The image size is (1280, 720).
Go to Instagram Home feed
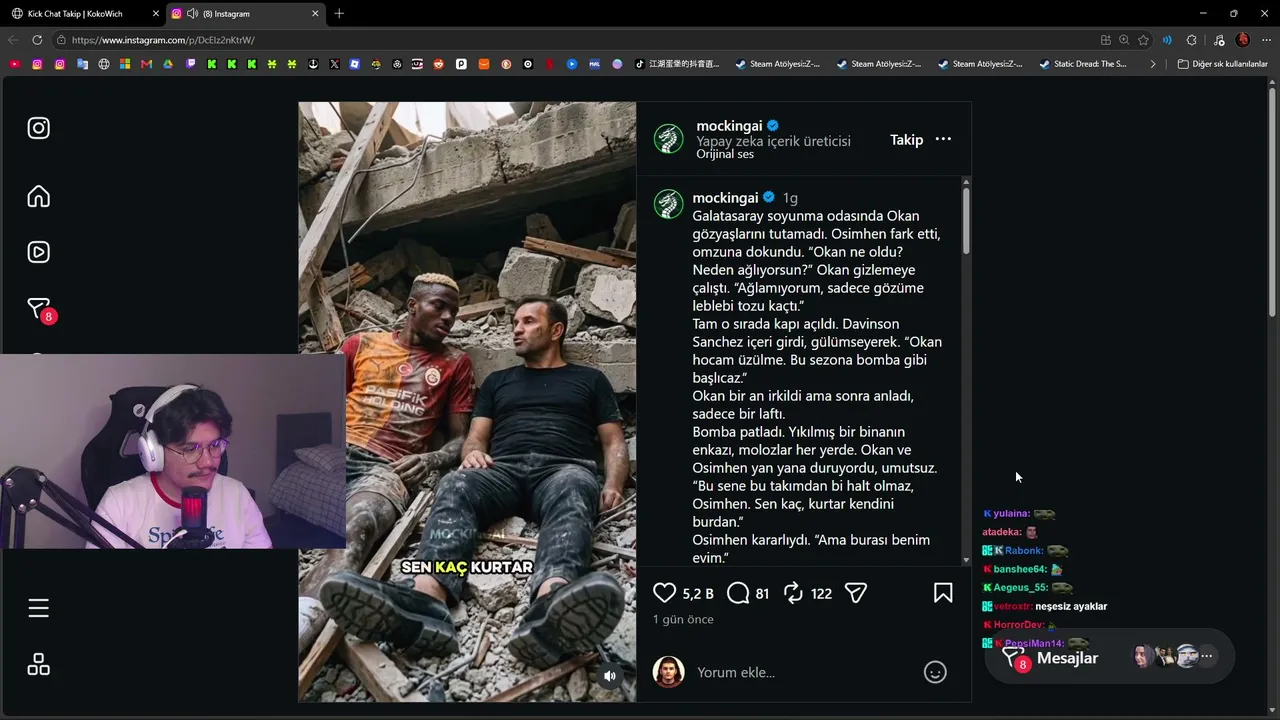point(38,196)
